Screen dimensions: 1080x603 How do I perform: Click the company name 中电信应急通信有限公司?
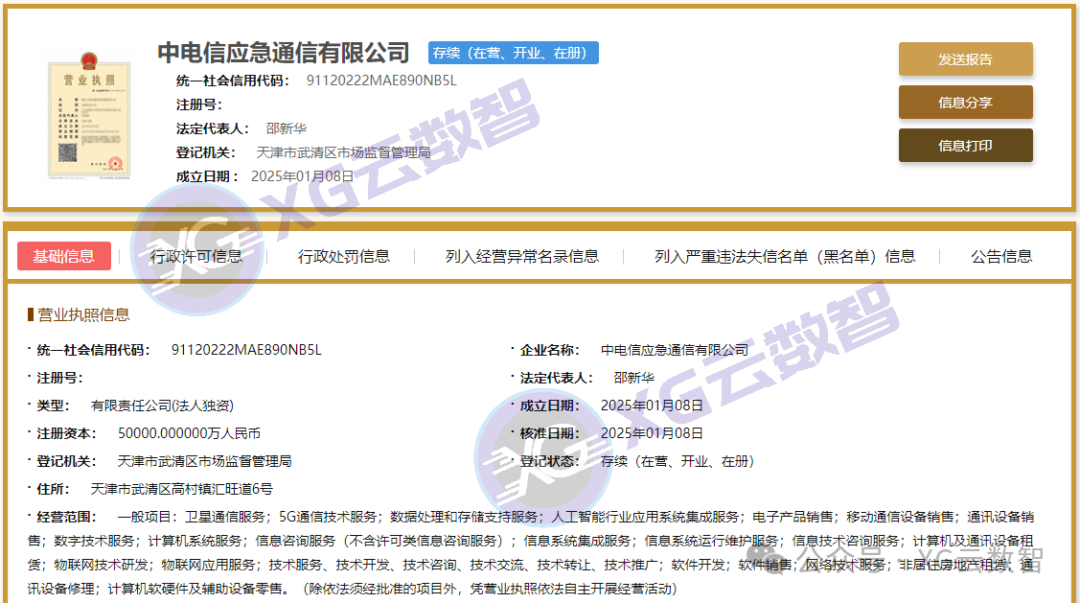284,52
